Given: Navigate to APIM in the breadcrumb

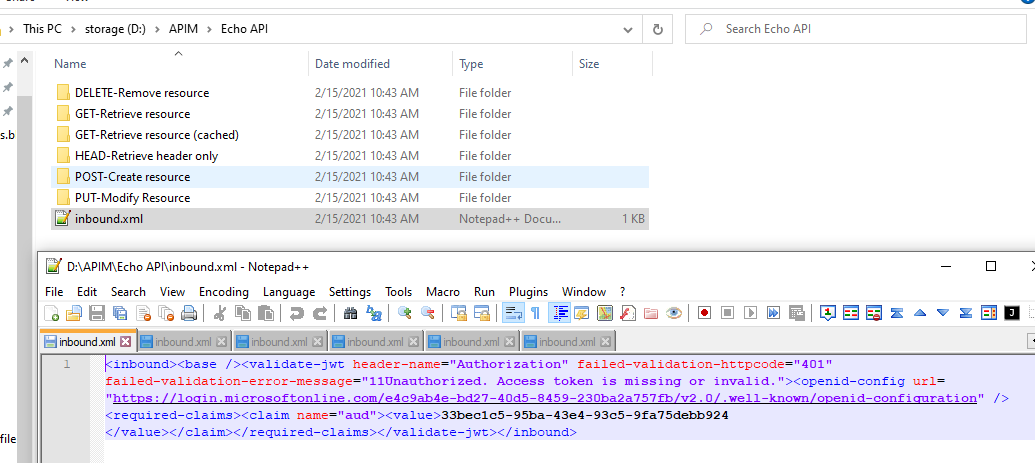Looking at the screenshot, I should [186, 29].
